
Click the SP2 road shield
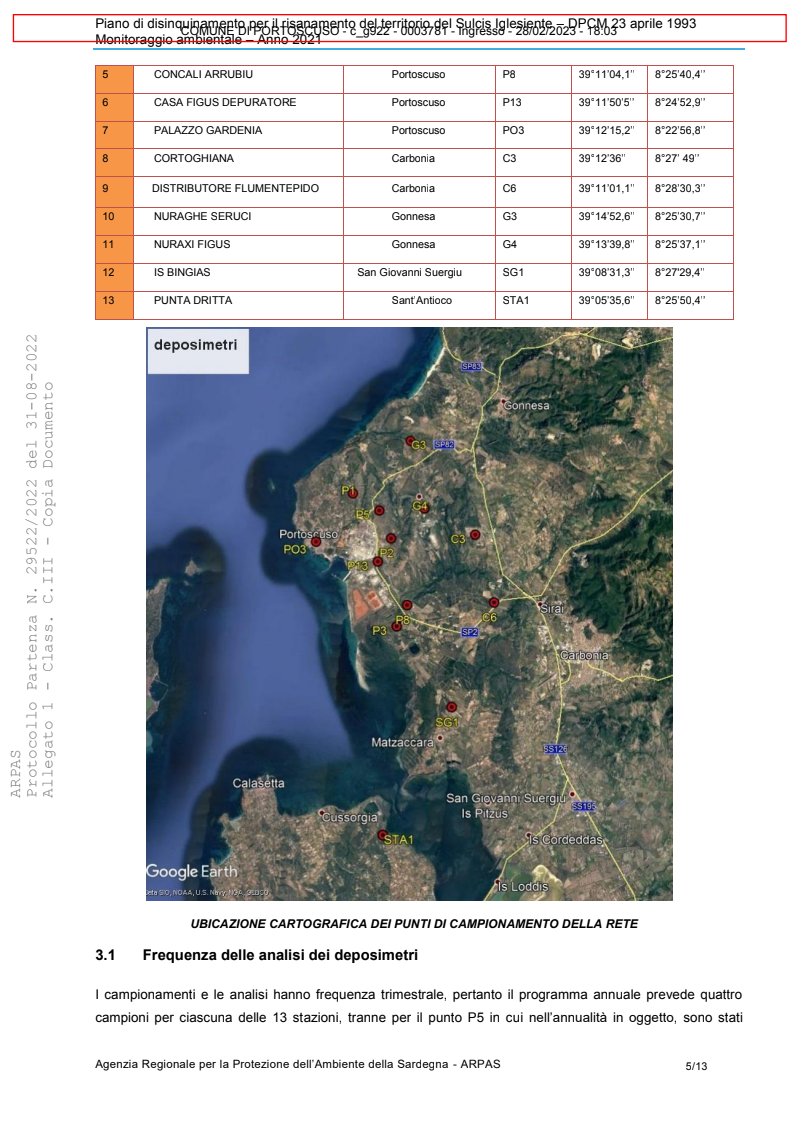[x=469, y=632]
